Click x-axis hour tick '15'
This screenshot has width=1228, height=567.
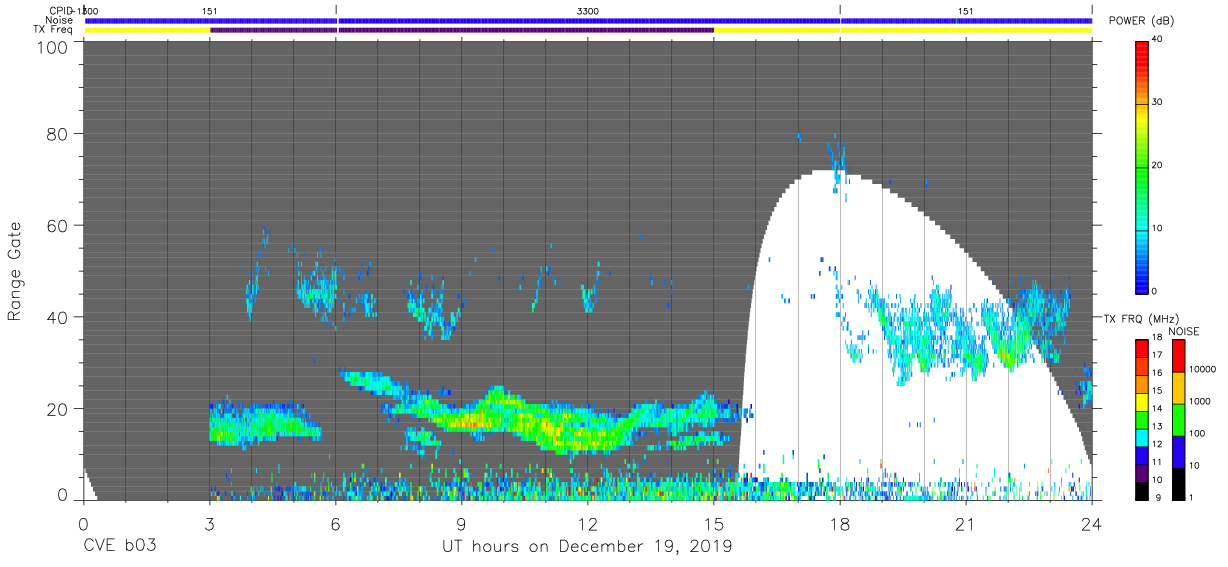(714, 524)
